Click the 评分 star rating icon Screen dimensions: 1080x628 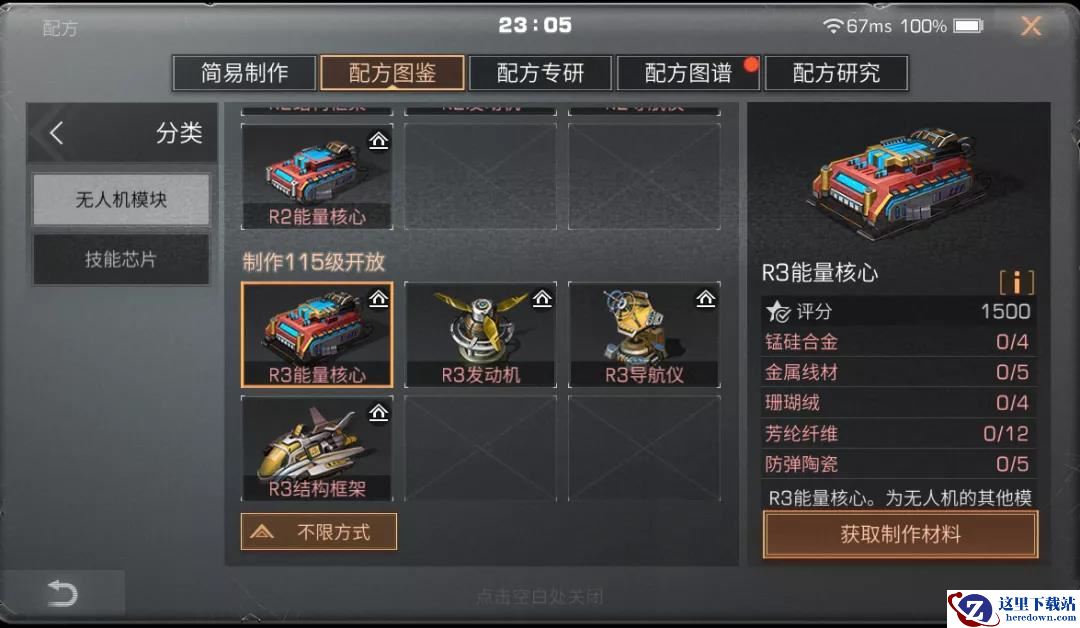pyautogui.click(x=778, y=312)
